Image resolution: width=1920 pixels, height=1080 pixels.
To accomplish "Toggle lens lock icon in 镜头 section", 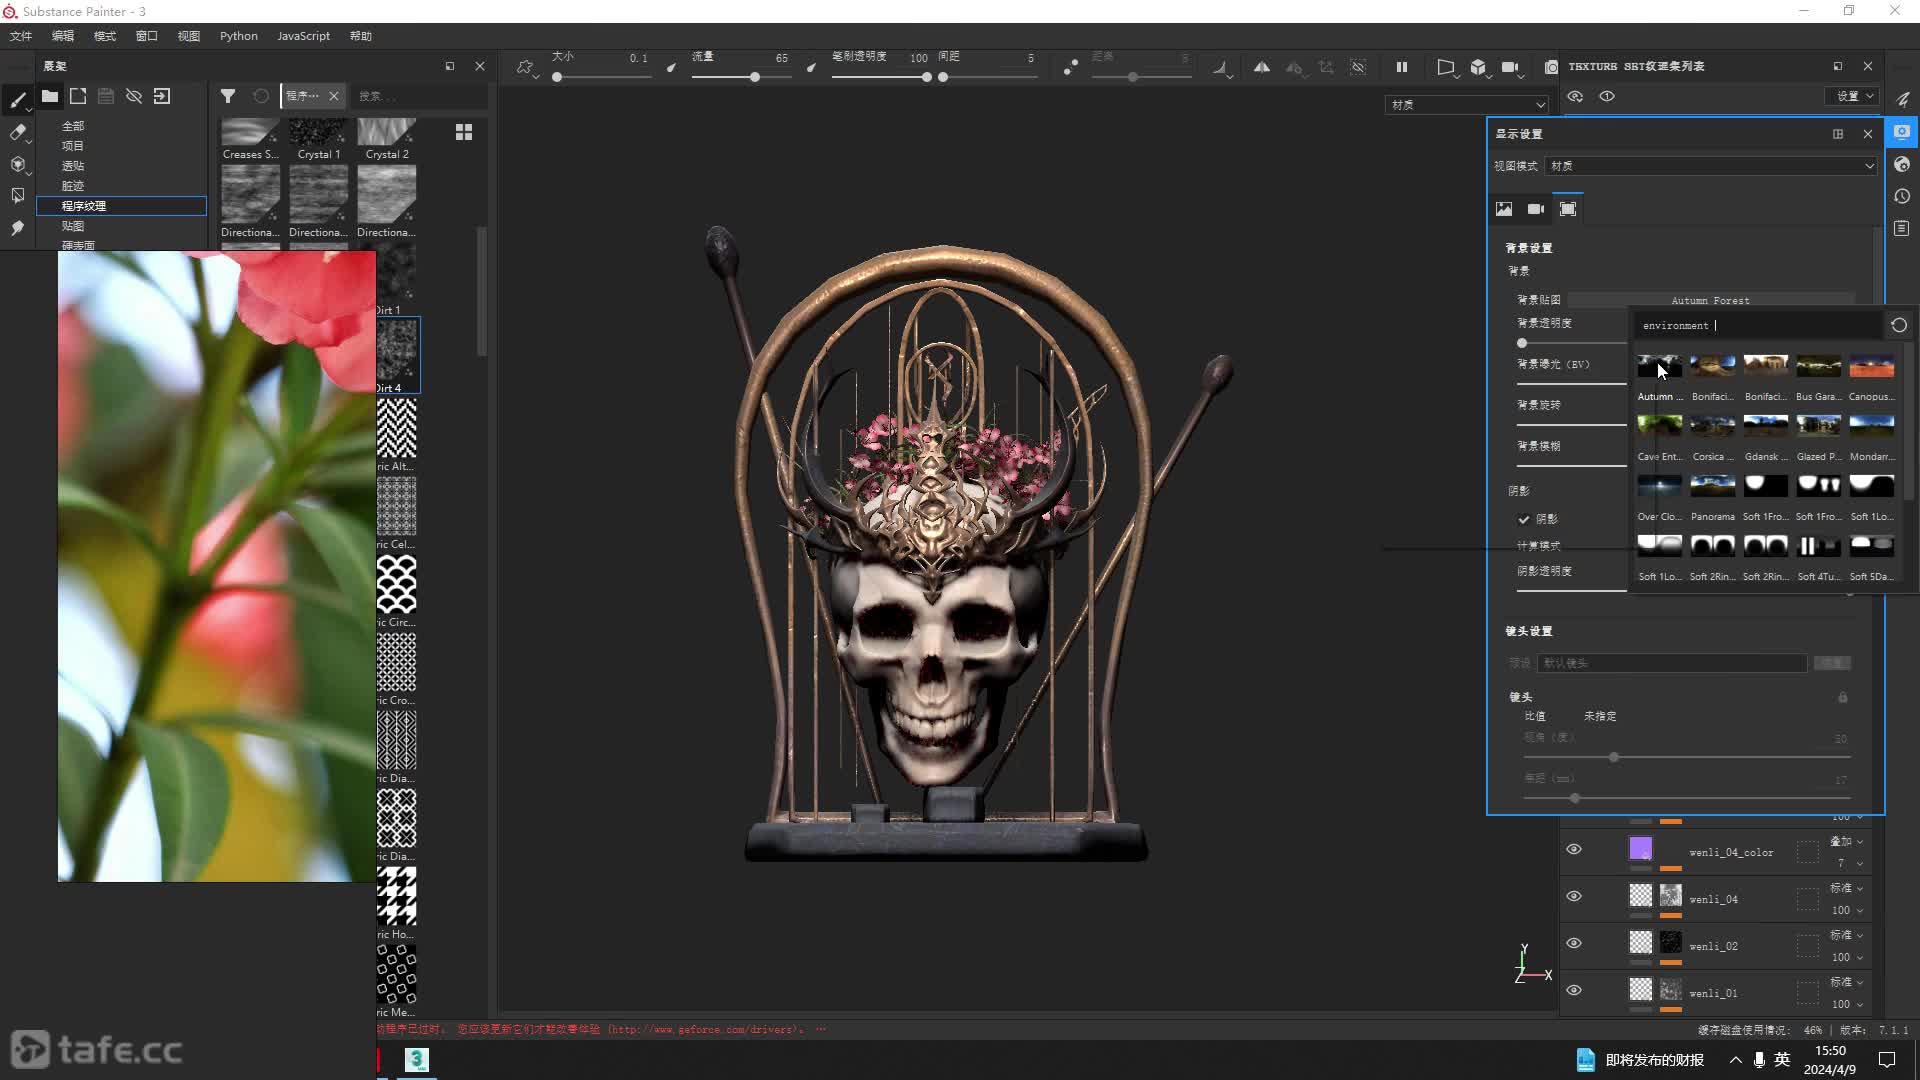I will pos(1843,697).
